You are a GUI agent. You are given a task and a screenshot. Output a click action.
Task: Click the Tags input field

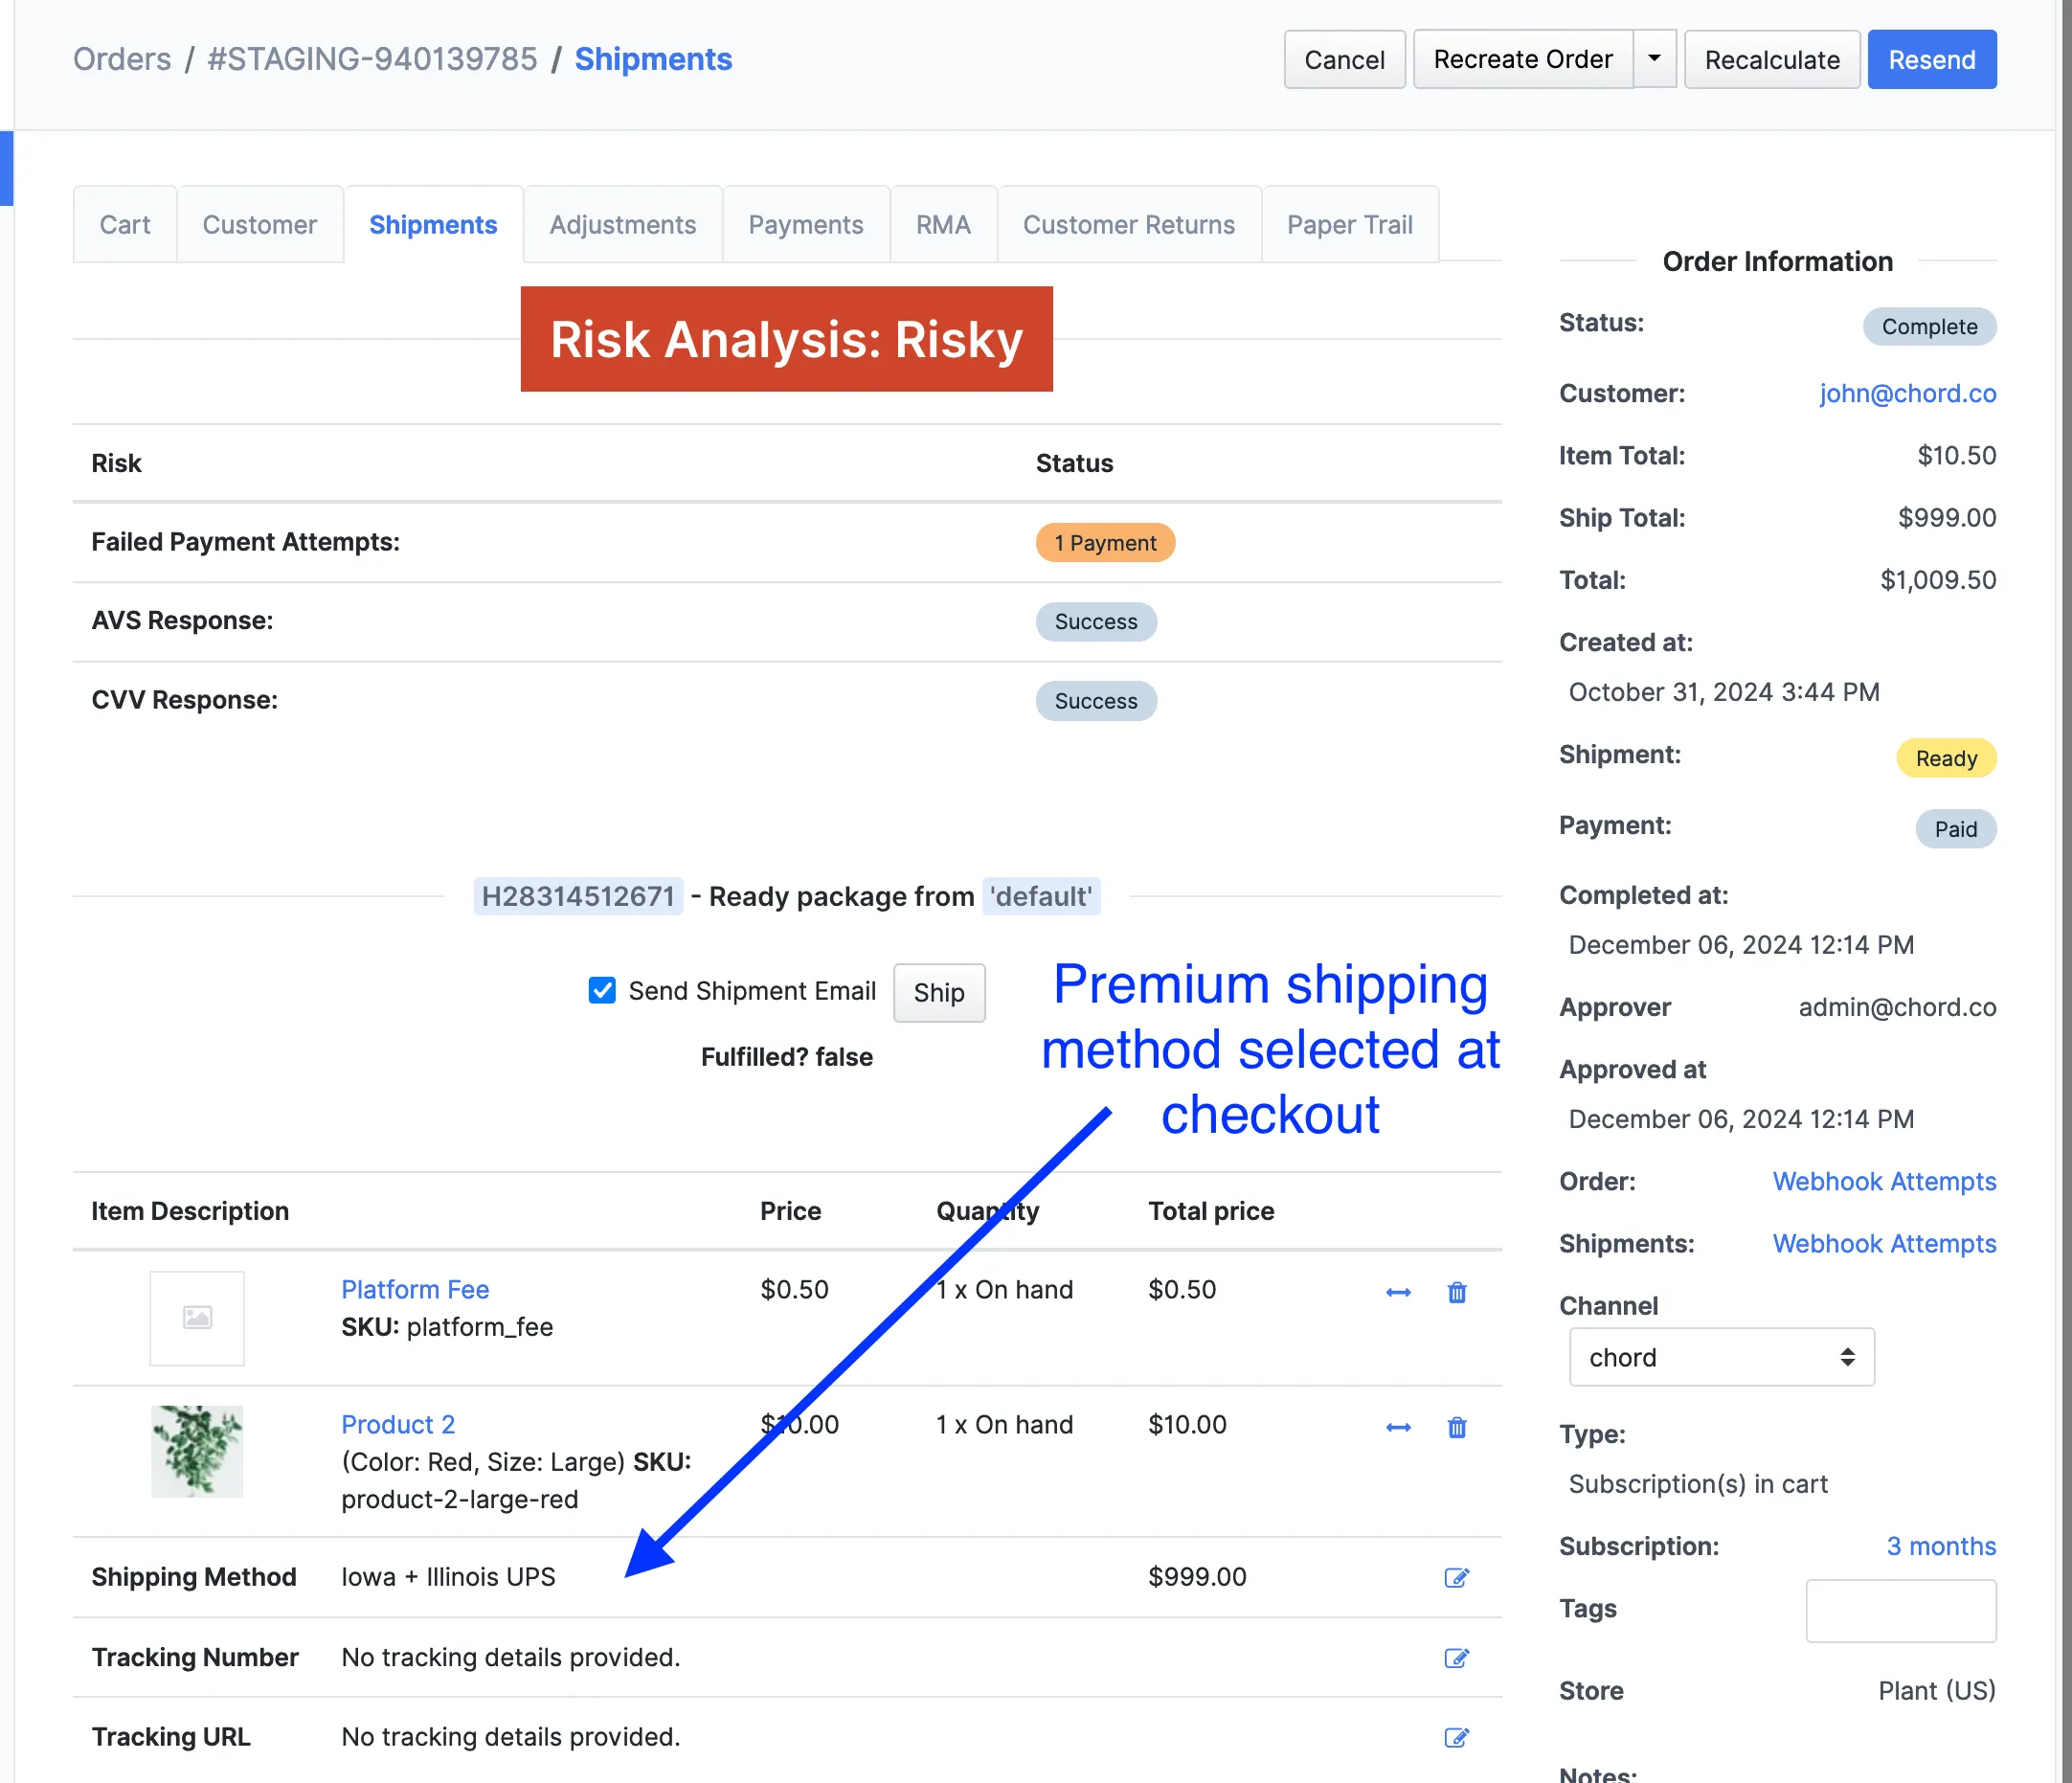click(x=1901, y=1610)
